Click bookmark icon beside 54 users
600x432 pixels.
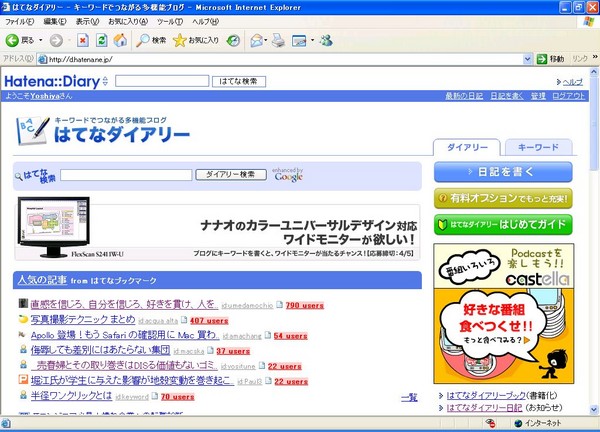pos(268,335)
